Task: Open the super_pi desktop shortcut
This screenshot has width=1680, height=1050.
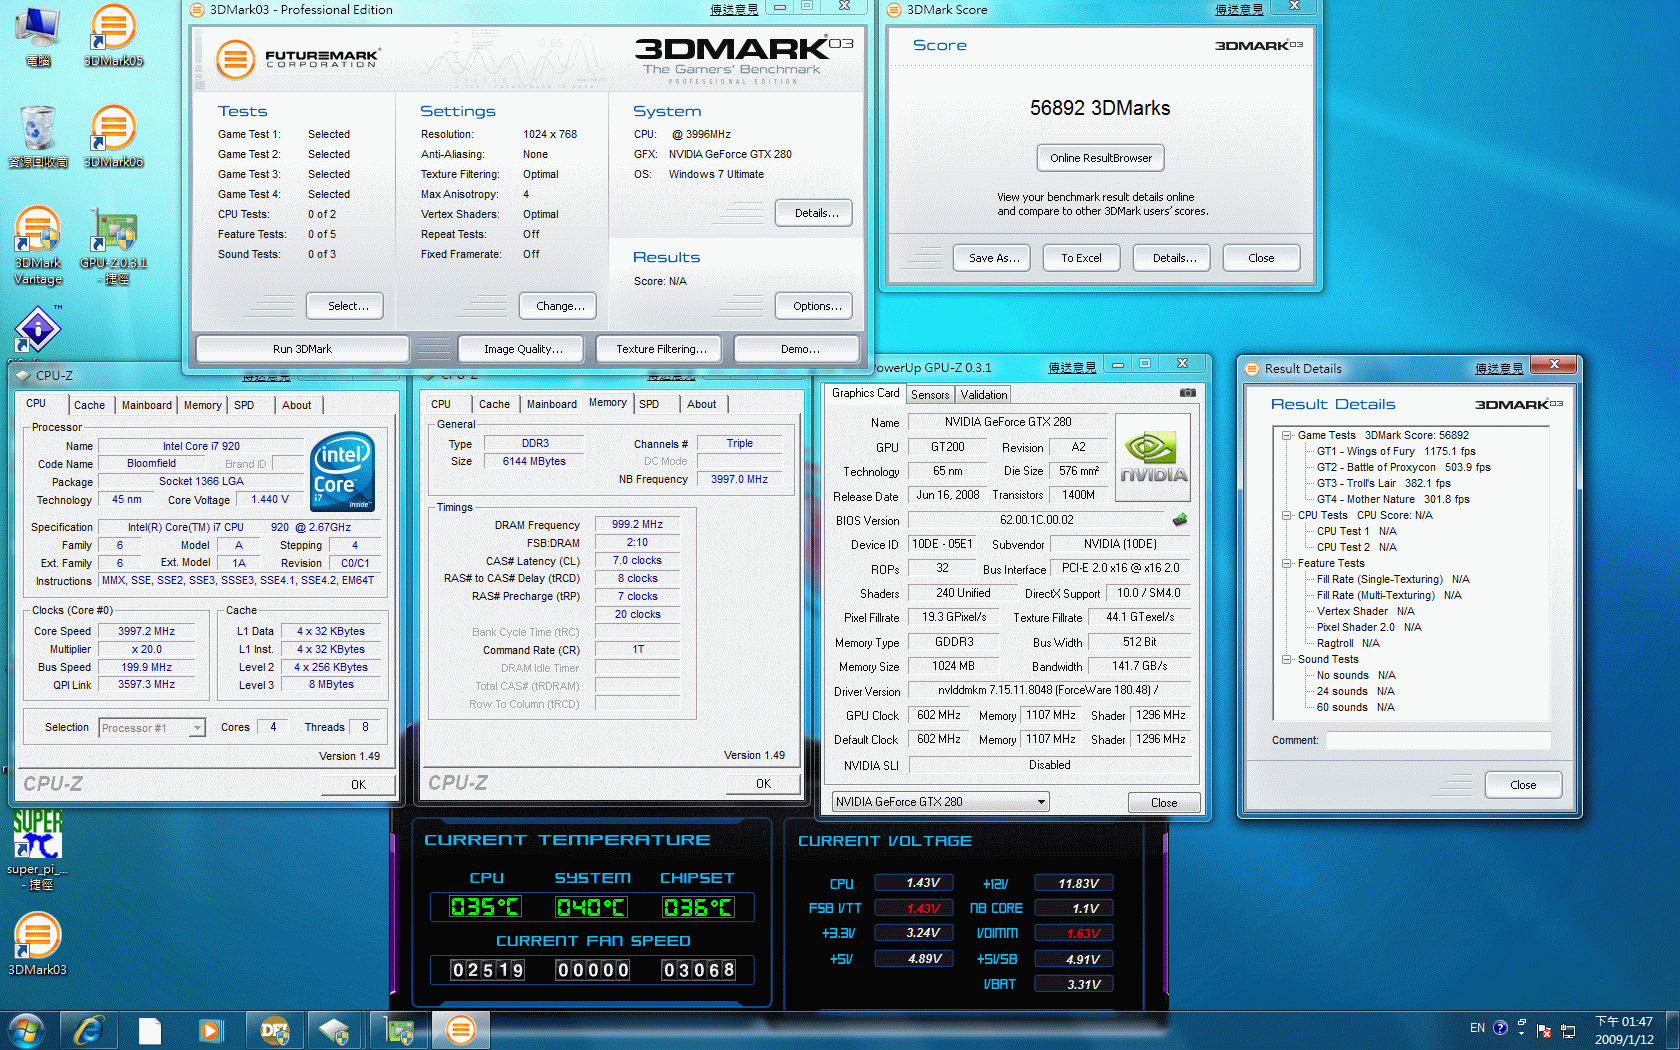Action: (38, 850)
